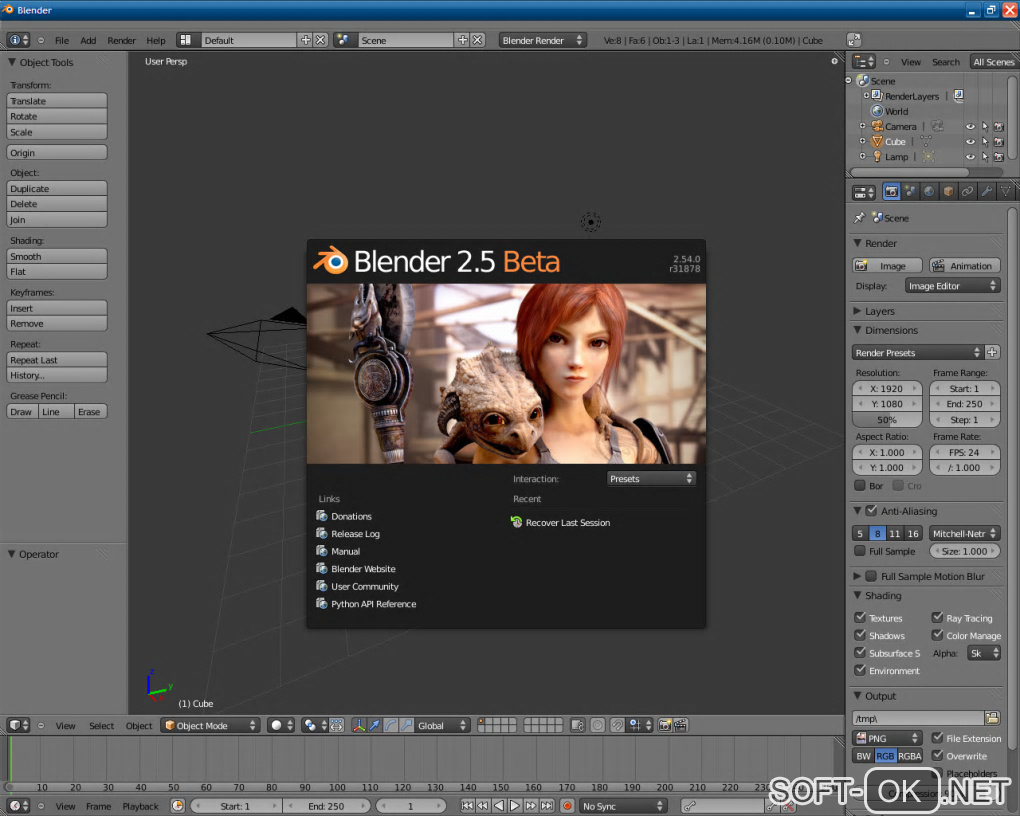The height and width of the screenshot is (816, 1020).
Task: Click the timeline record button
Action: point(567,806)
